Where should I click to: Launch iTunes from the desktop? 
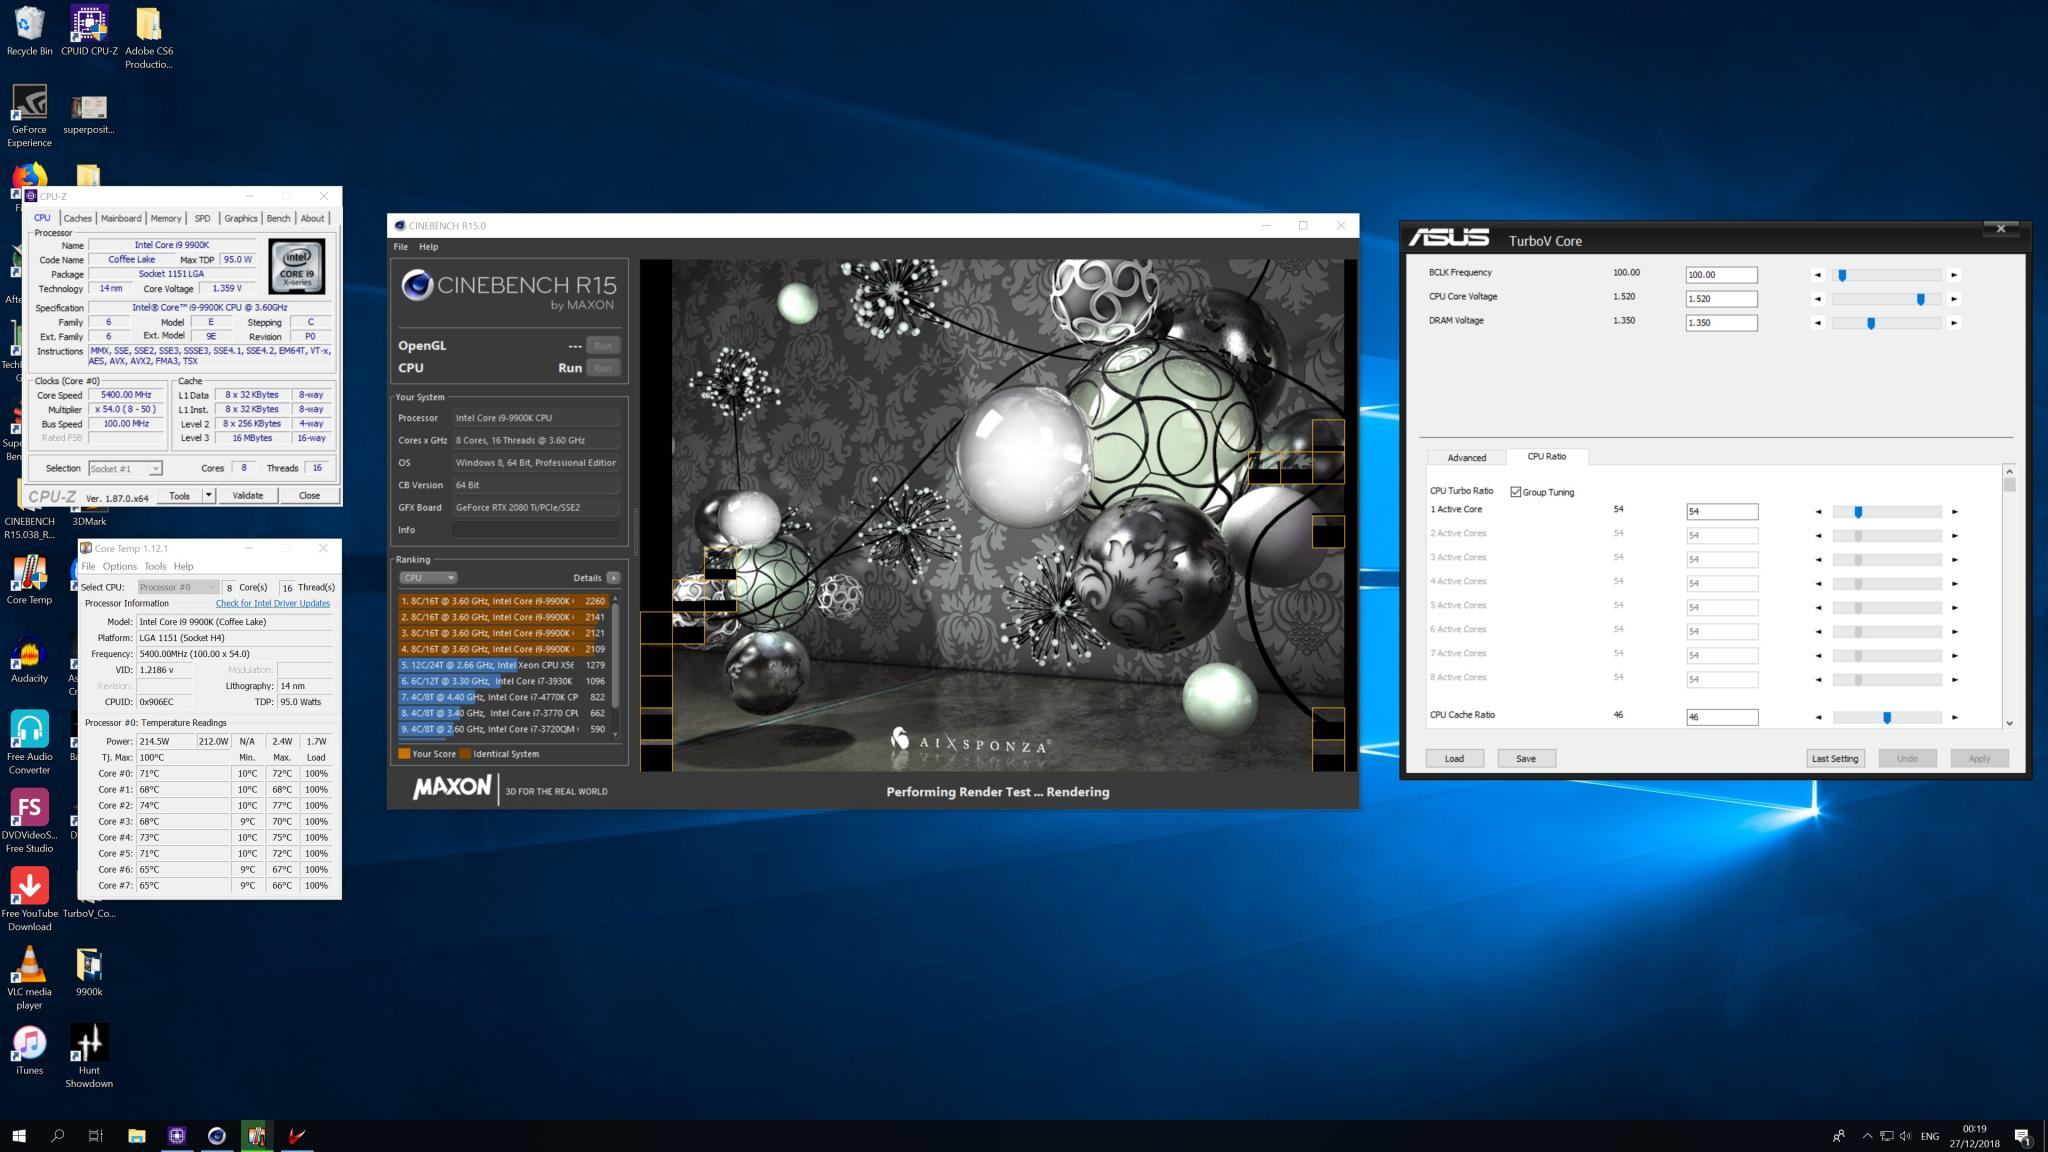click(x=29, y=1049)
